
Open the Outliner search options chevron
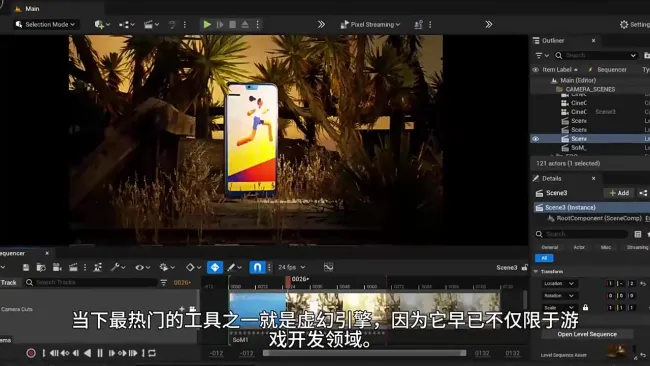pyautogui.click(x=633, y=55)
